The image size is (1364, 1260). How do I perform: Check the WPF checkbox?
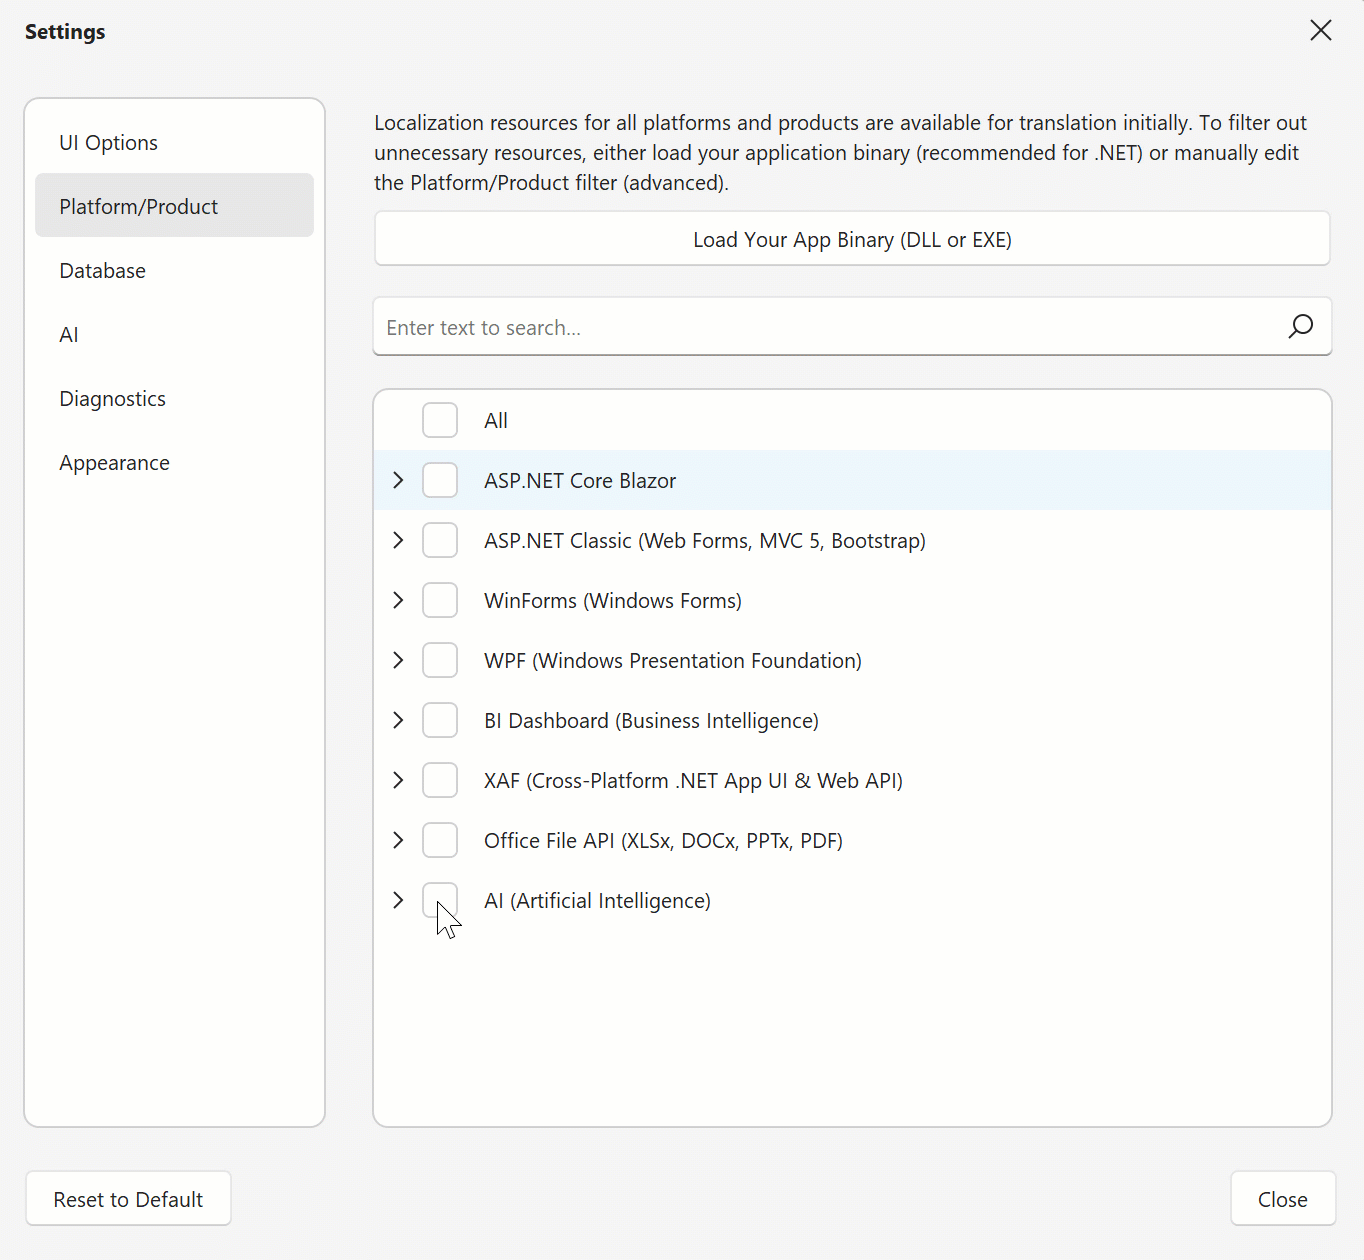coord(440,660)
